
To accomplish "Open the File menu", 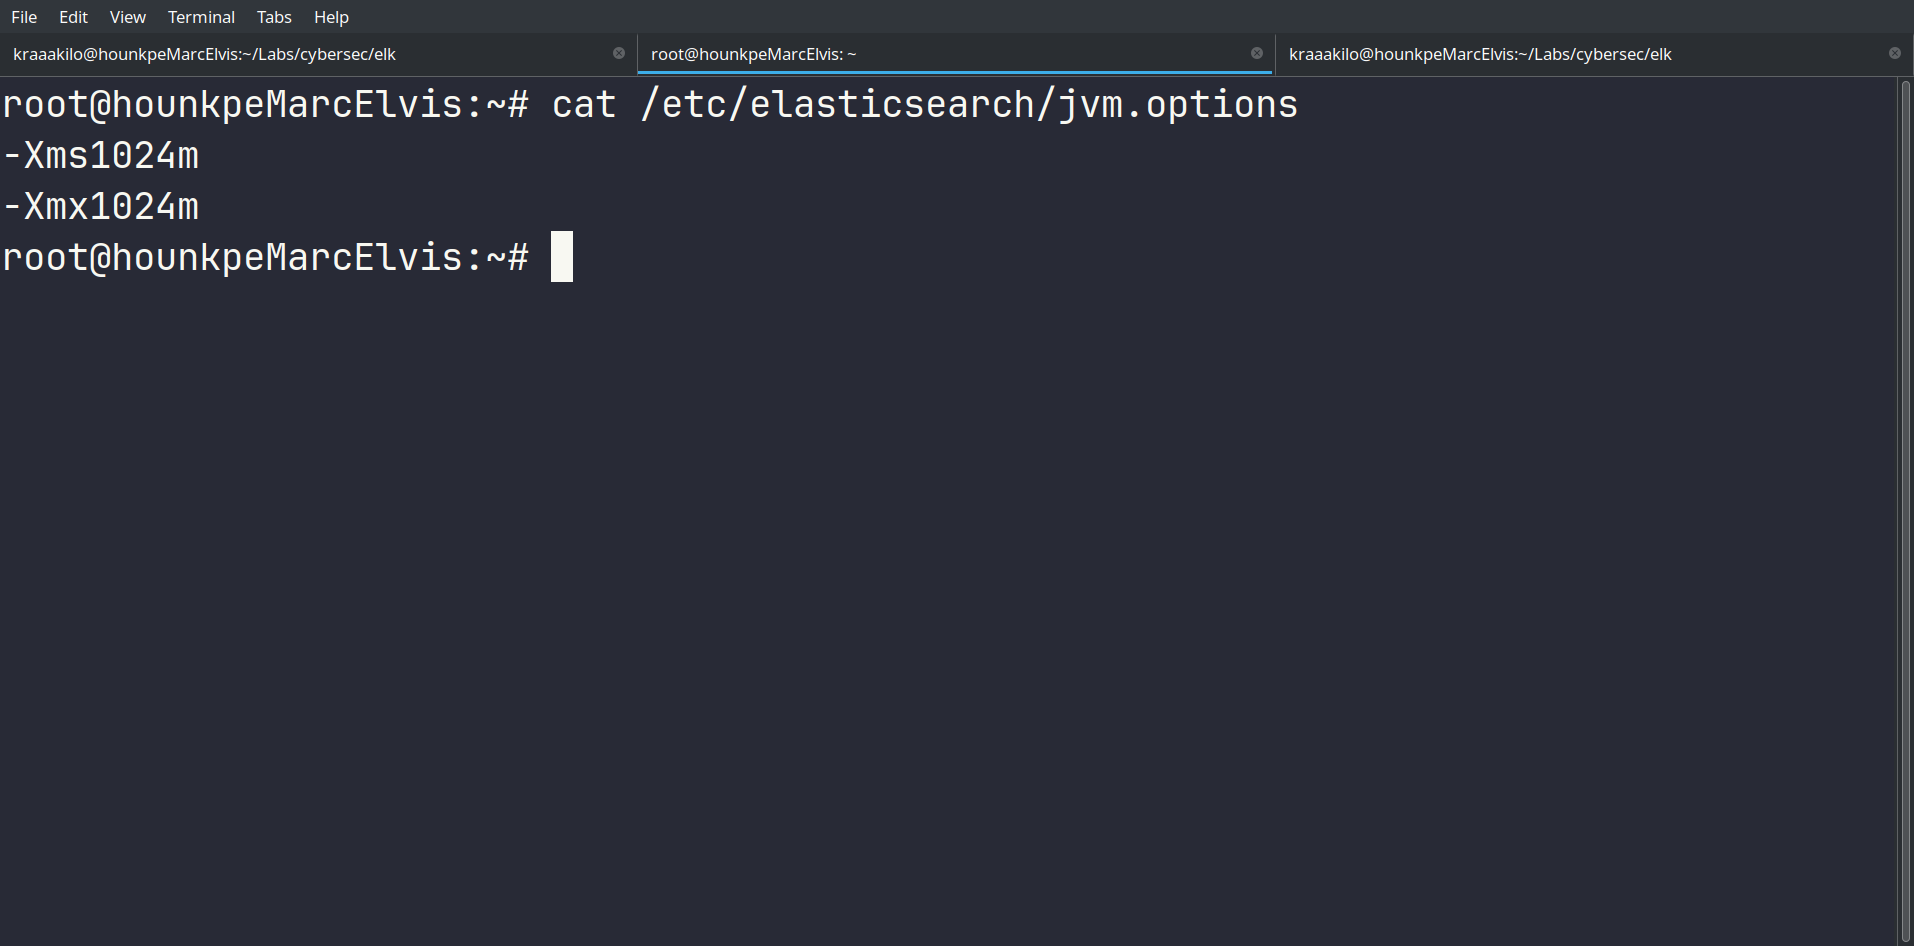I will pyautogui.click(x=24, y=17).
